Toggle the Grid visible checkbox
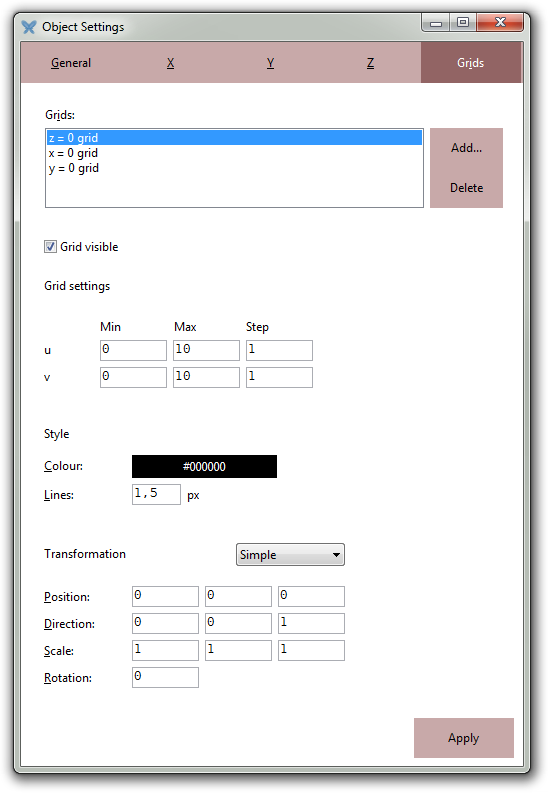Image resolution: width=548 pixels, height=793 pixels. [50, 247]
